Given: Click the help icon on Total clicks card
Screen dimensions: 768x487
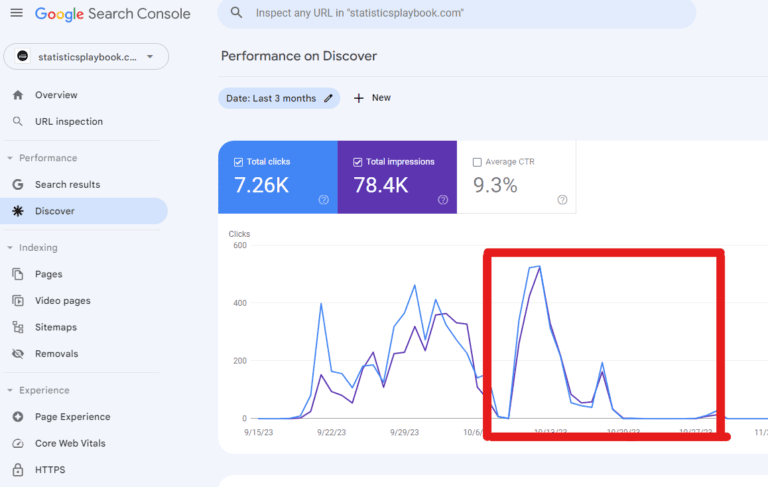Looking at the screenshot, I should tap(324, 199).
